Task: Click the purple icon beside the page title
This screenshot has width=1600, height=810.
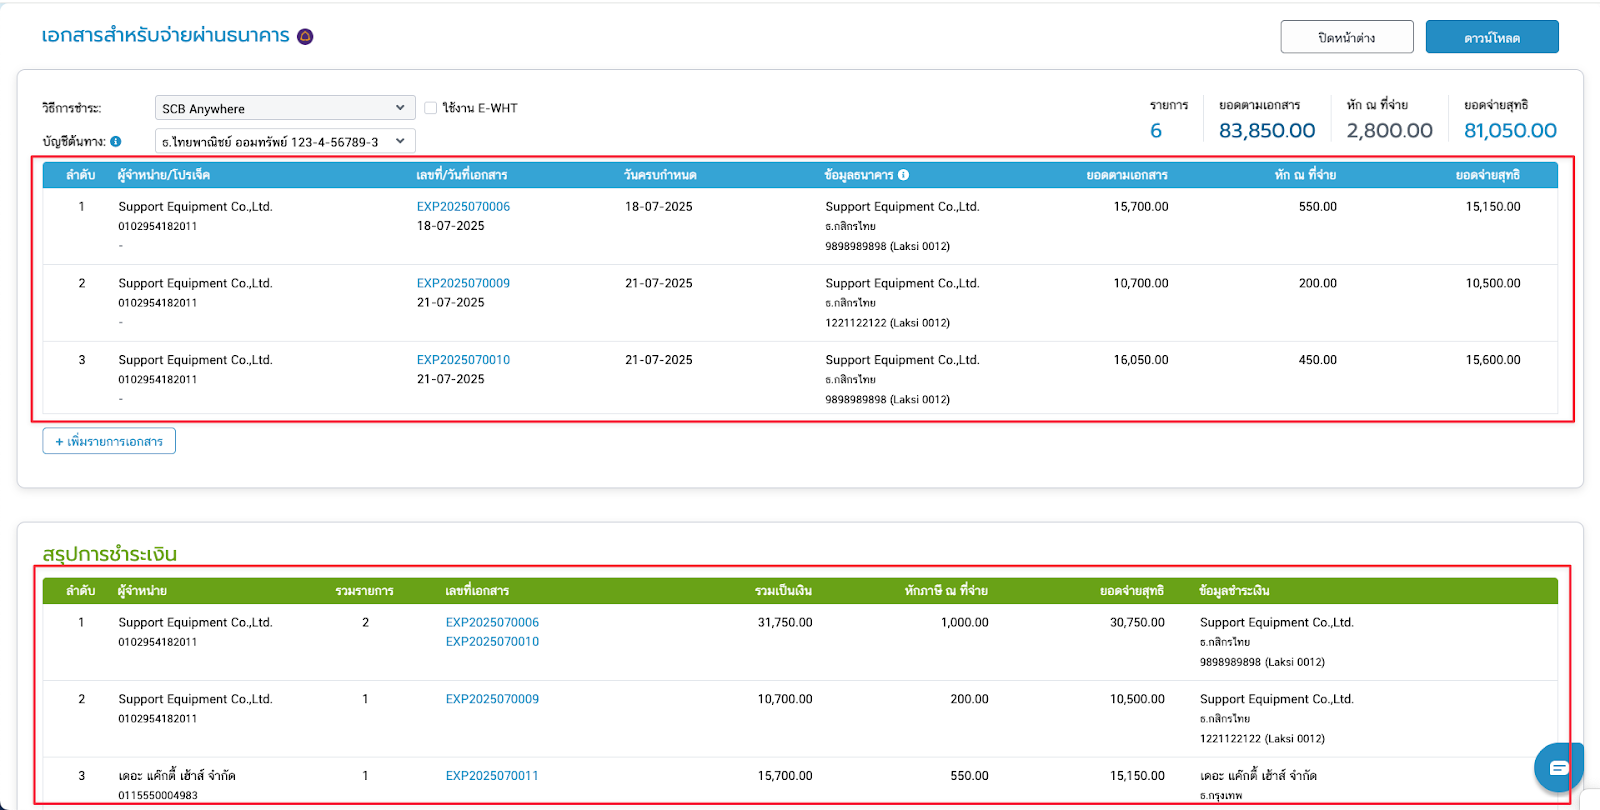Action: pos(305,37)
